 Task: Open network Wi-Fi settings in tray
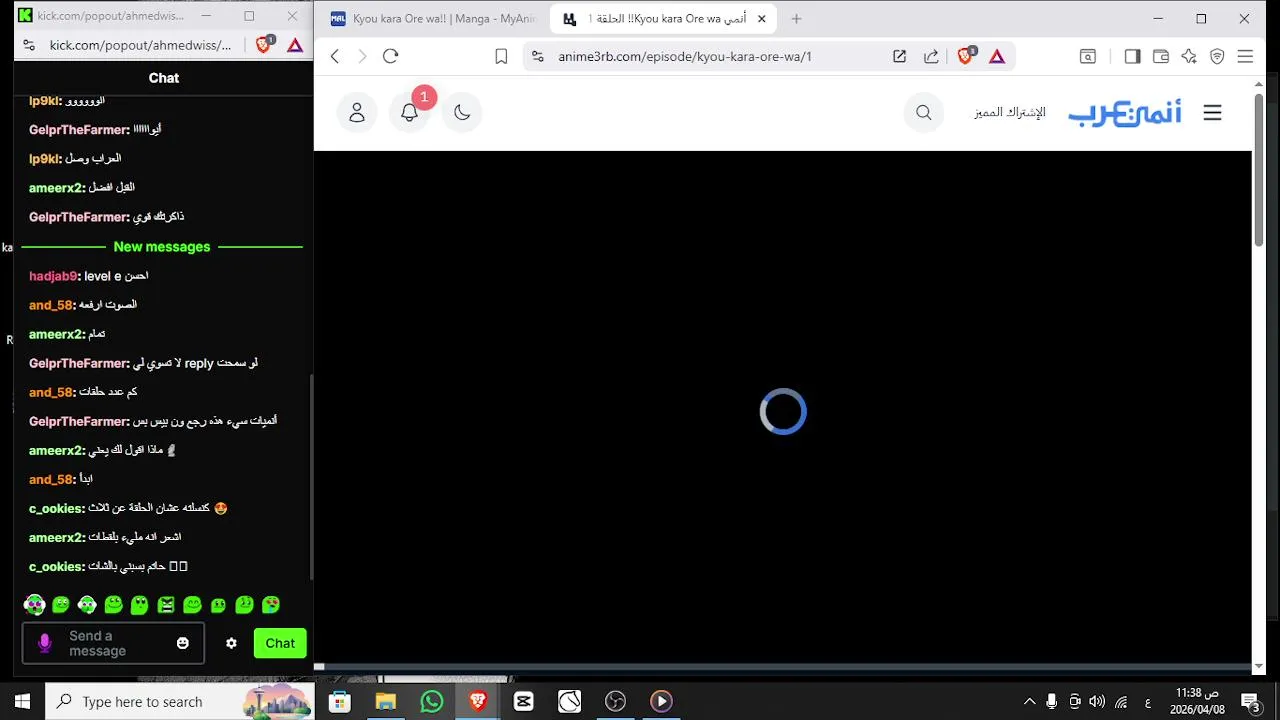(x=1121, y=701)
